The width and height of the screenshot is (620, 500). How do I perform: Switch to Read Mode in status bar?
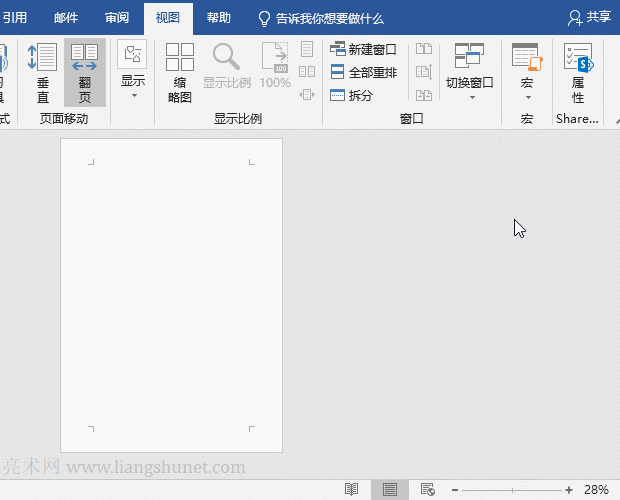(352, 489)
